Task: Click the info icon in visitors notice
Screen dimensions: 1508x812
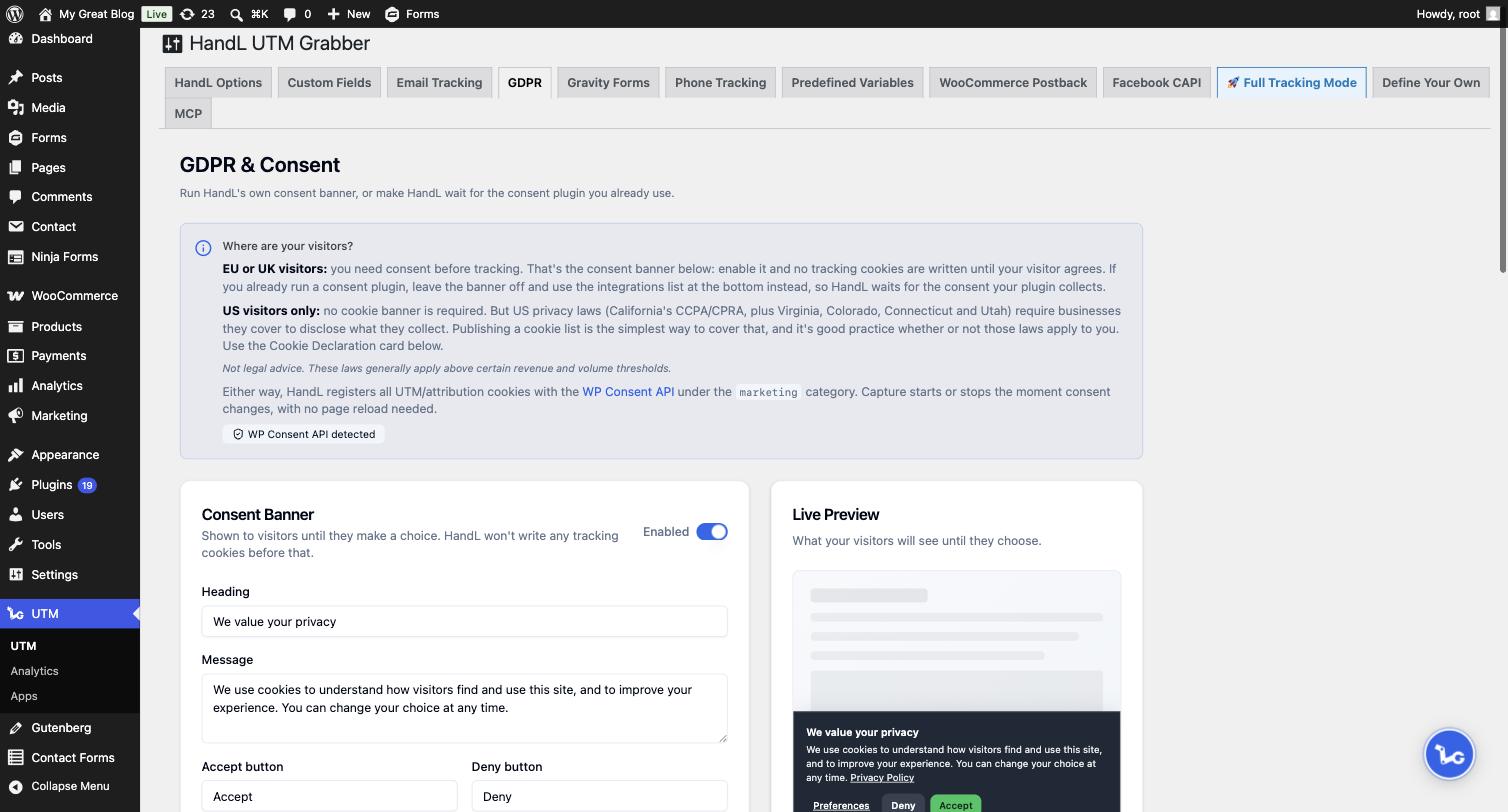Action: (203, 248)
